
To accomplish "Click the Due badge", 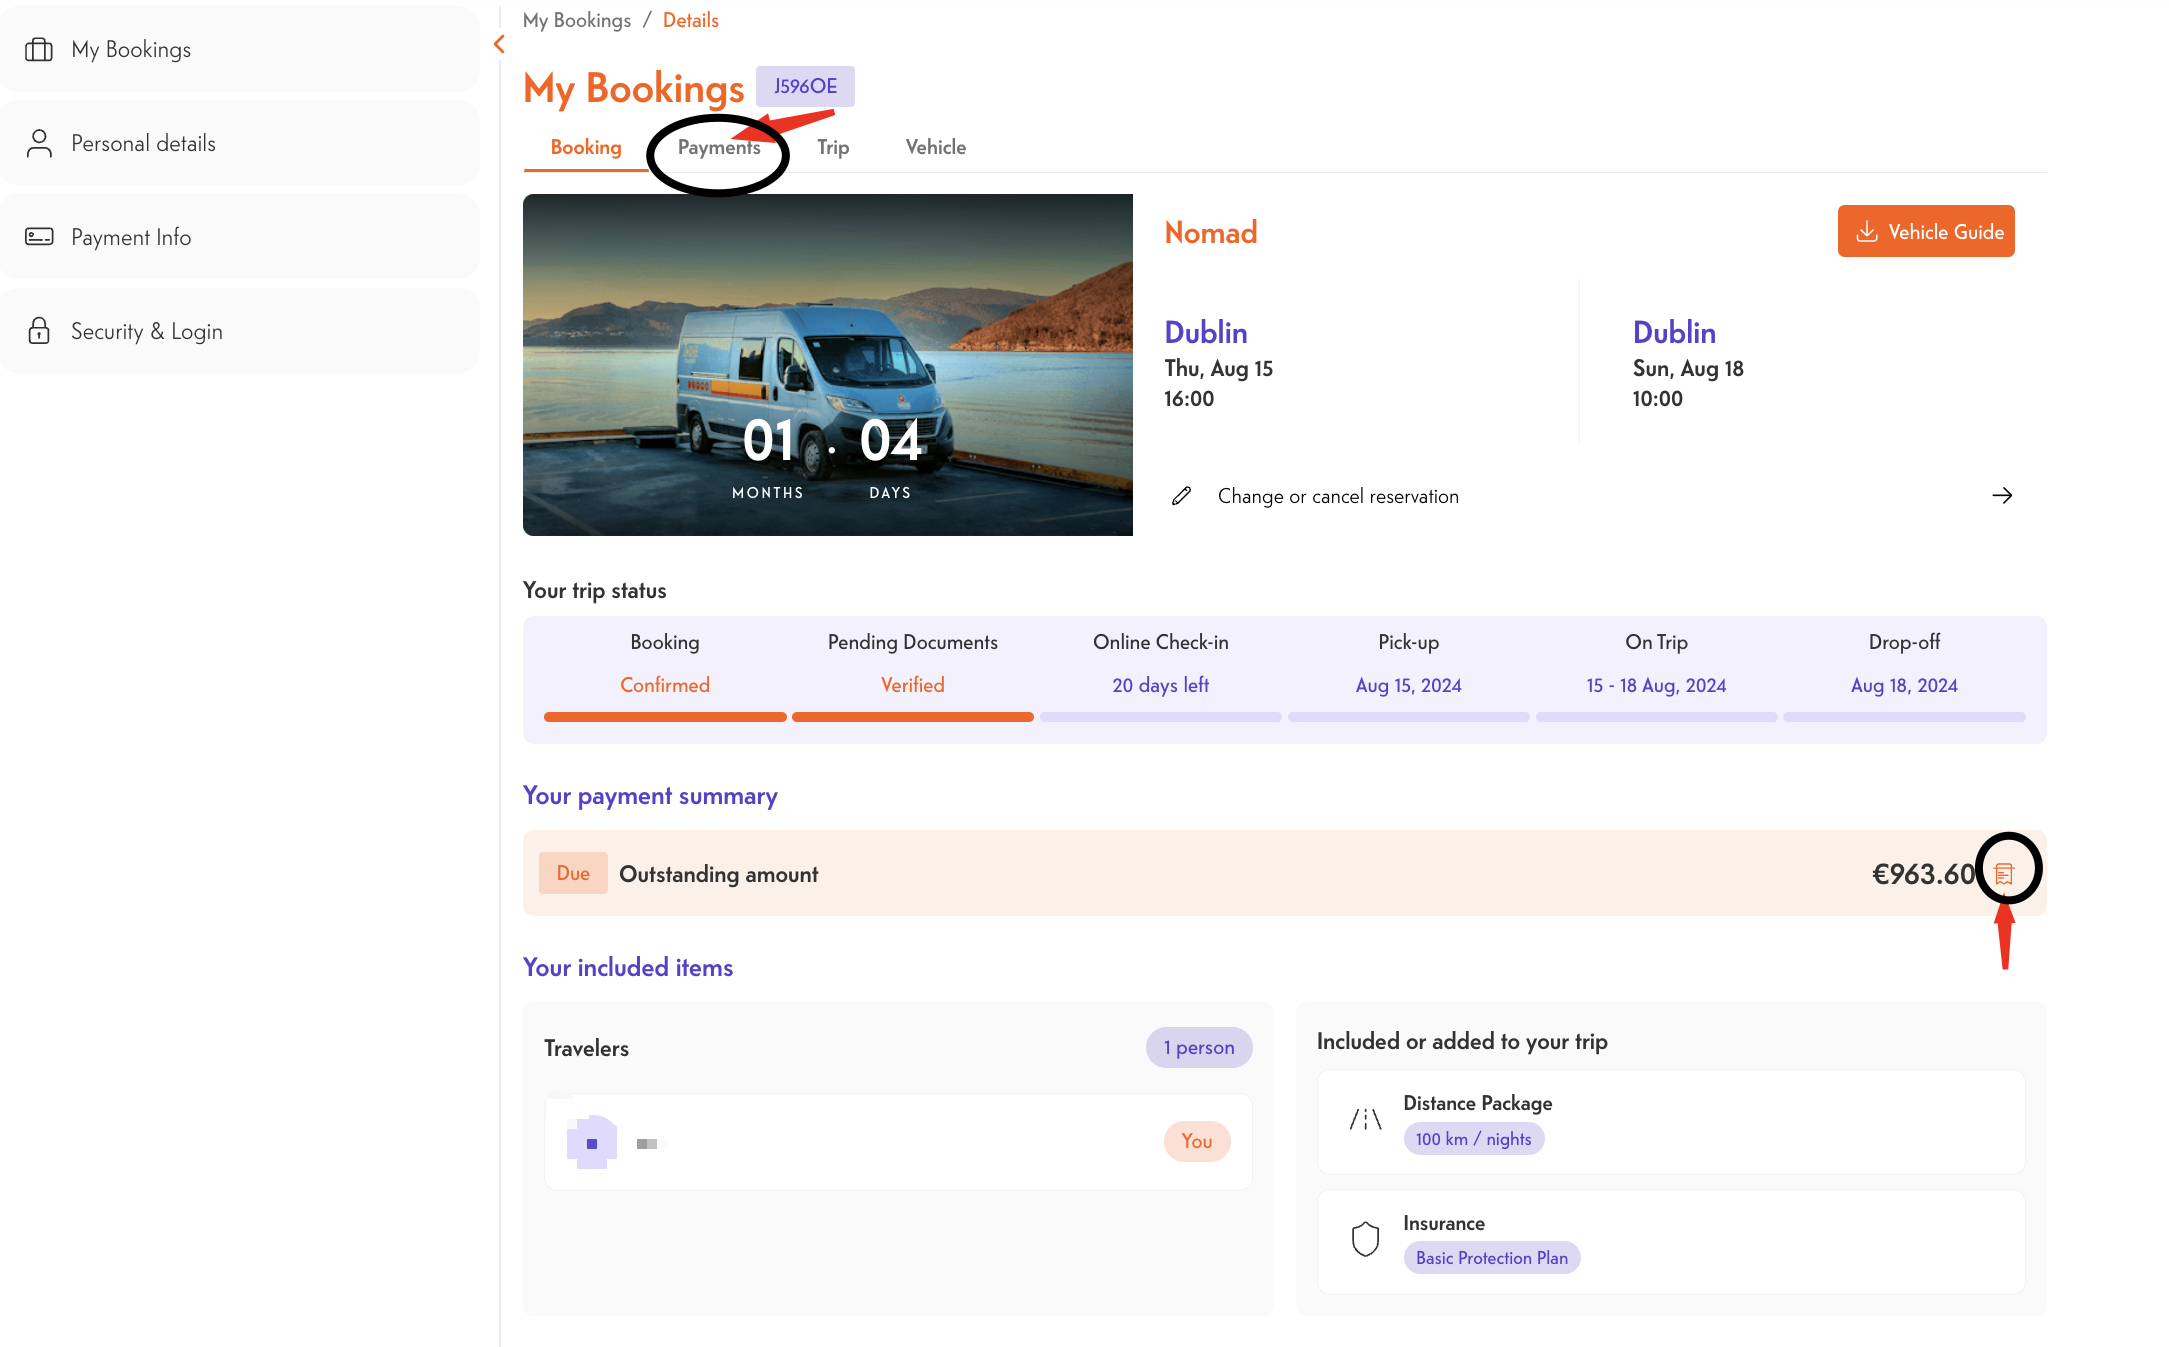I will (x=573, y=873).
